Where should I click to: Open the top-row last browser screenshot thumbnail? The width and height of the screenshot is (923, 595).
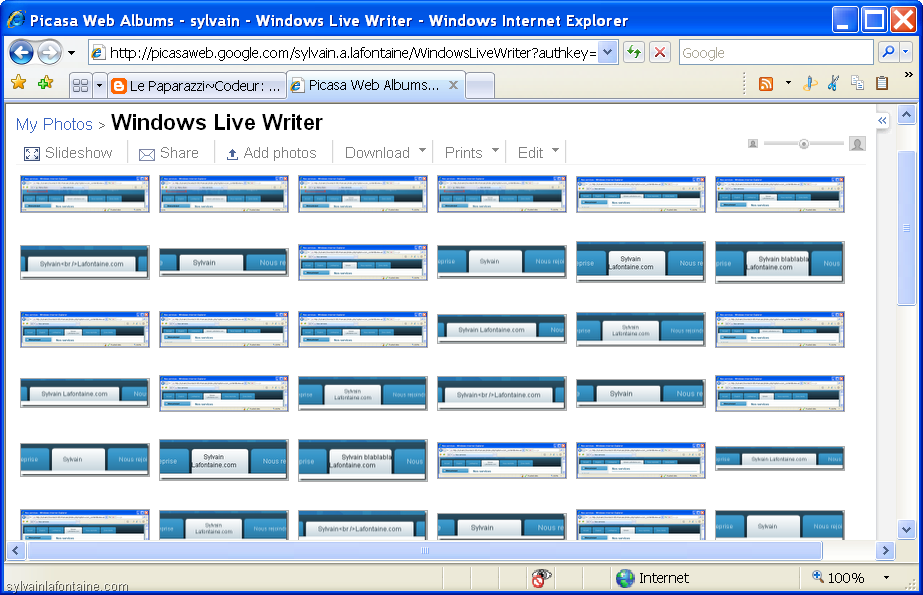coord(779,194)
